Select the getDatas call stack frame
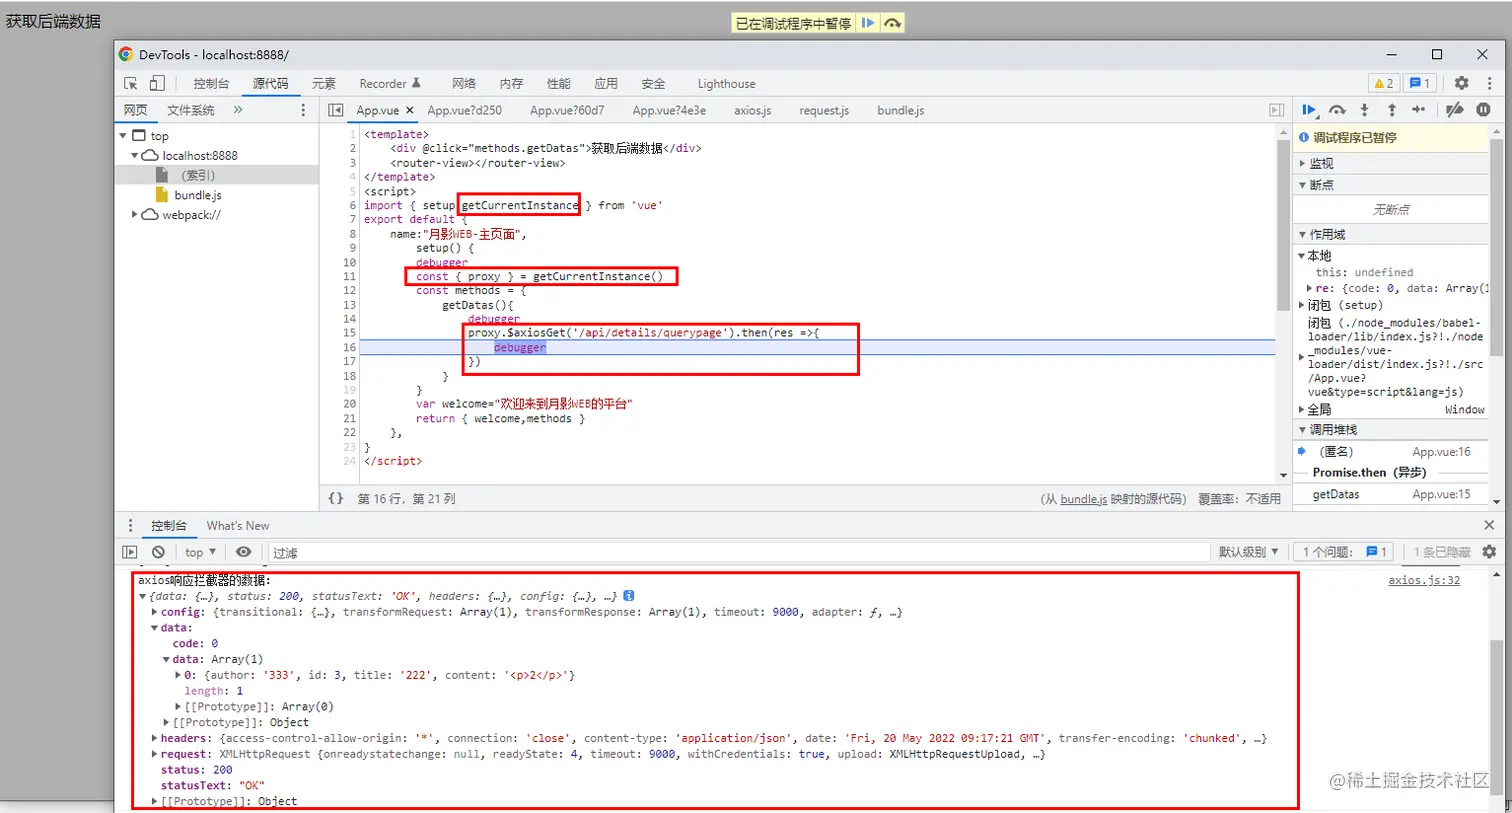 tap(1392, 494)
